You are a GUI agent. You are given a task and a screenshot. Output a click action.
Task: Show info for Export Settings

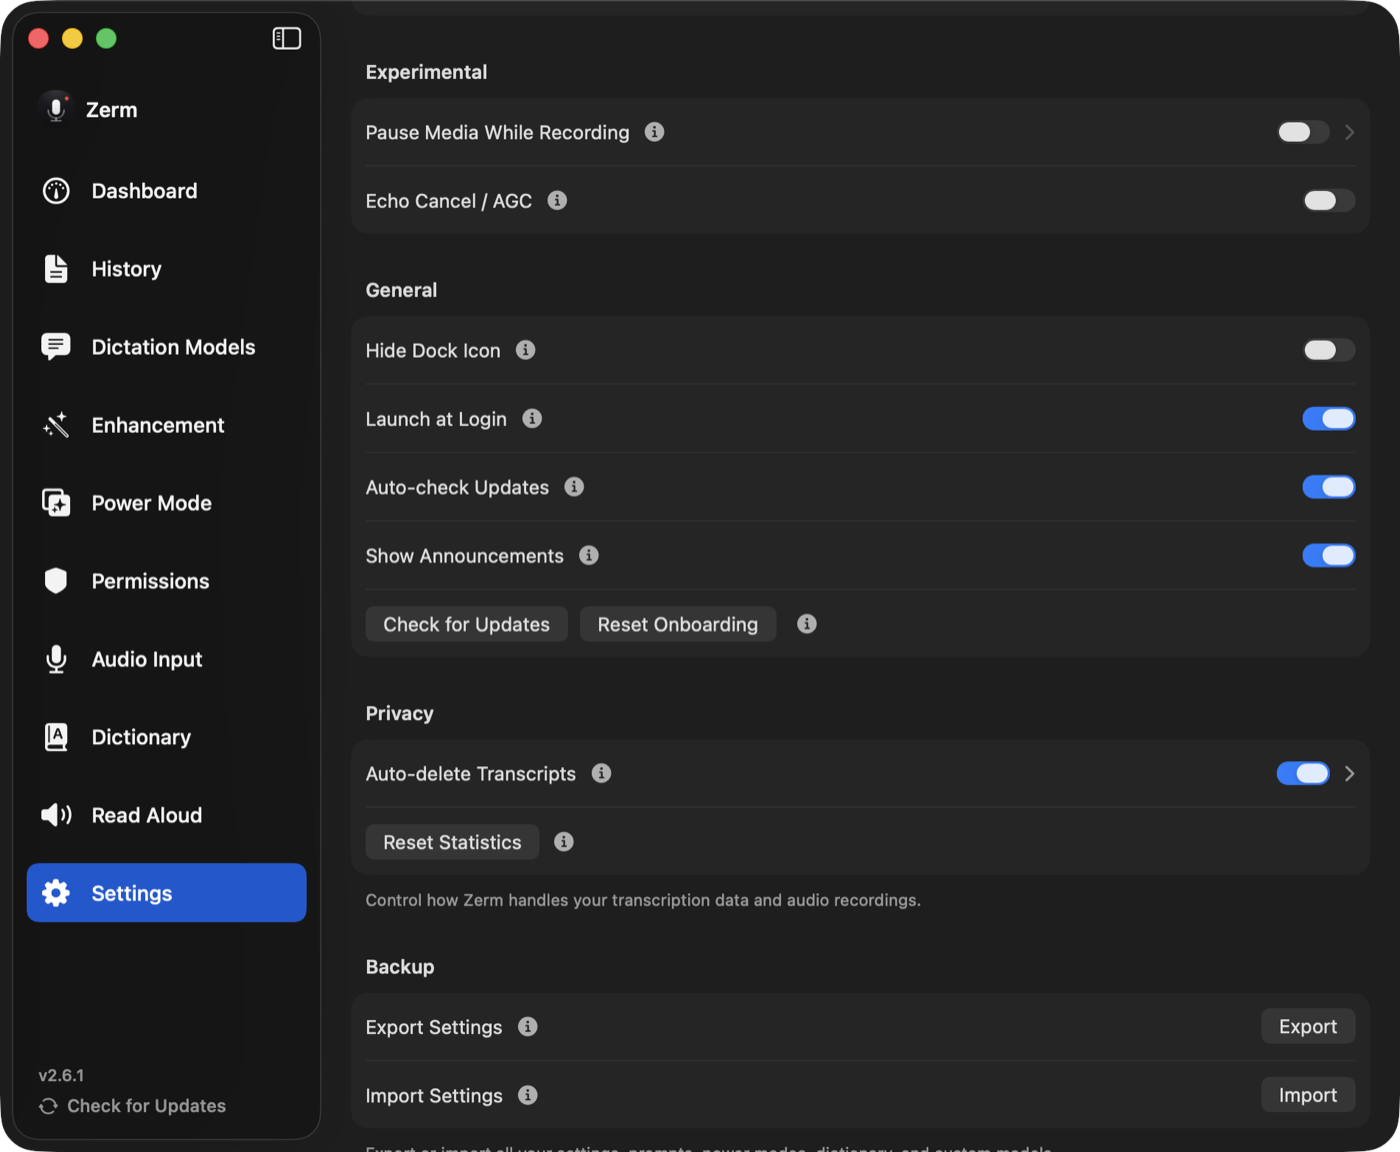(x=529, y=1027)
